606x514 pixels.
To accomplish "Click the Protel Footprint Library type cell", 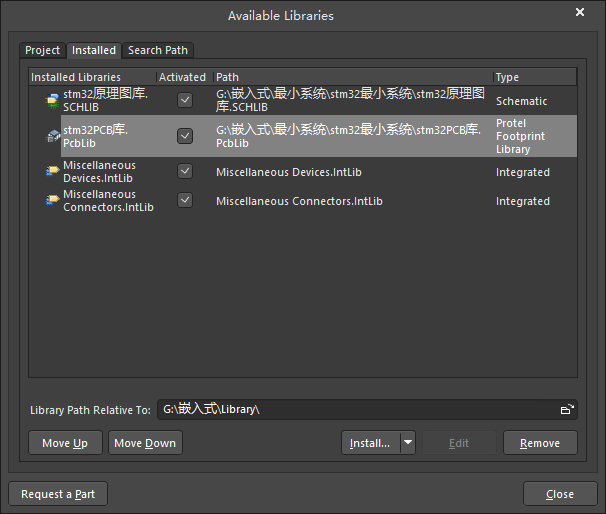I will 520,136.
